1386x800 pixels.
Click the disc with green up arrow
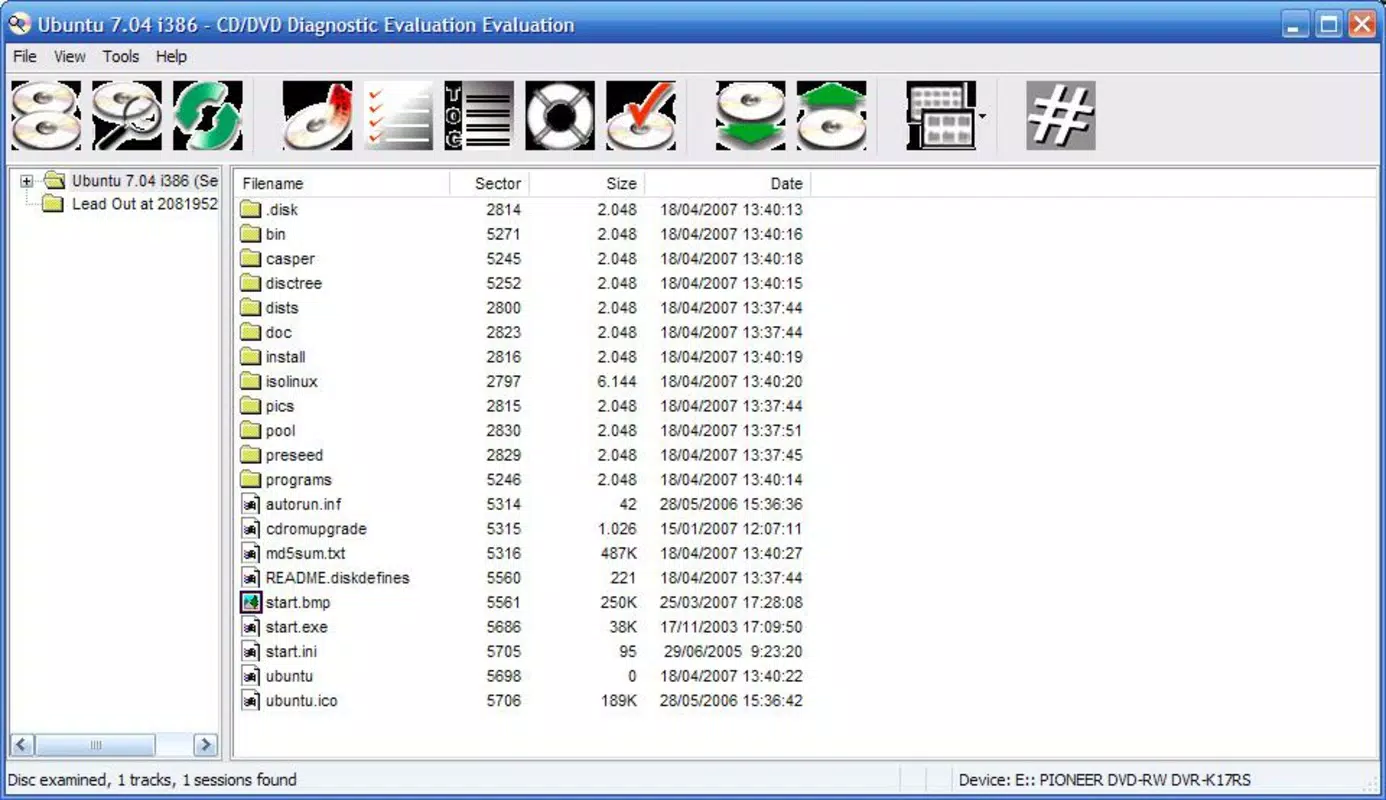[x=832, y=116]
